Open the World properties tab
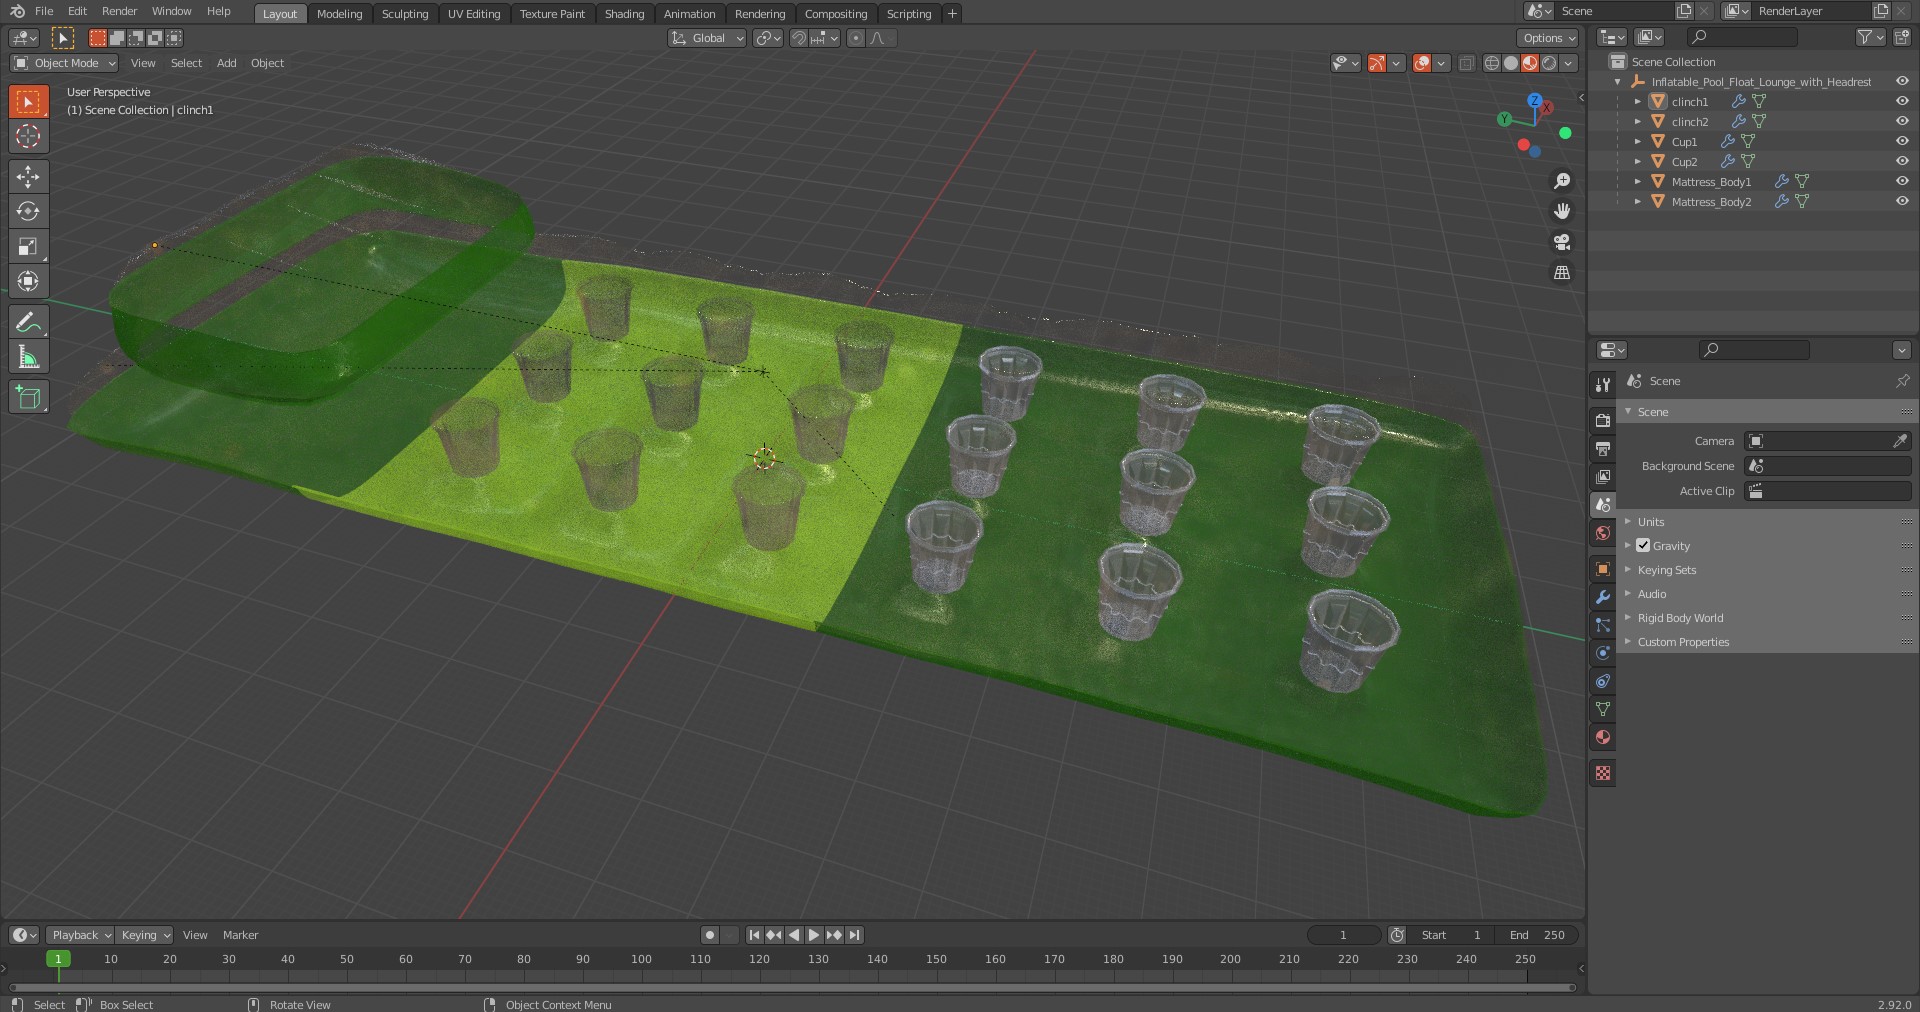The height and width of the screenshot is (1012, 1920). click(1603, 533)
